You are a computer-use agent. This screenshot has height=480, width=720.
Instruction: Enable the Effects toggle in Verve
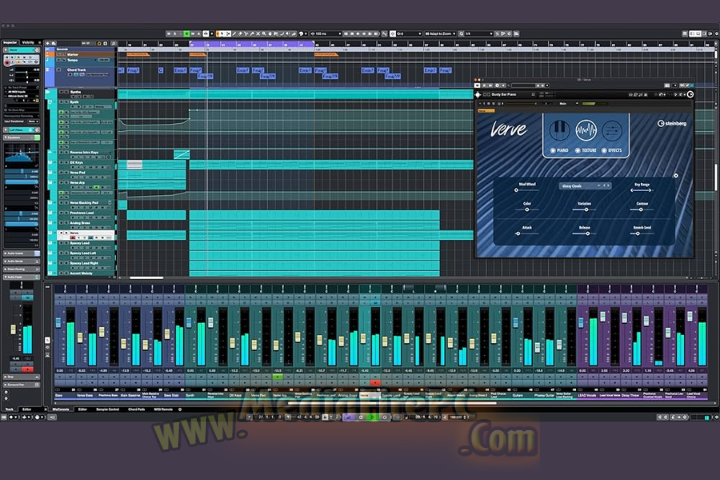(604, 151)
